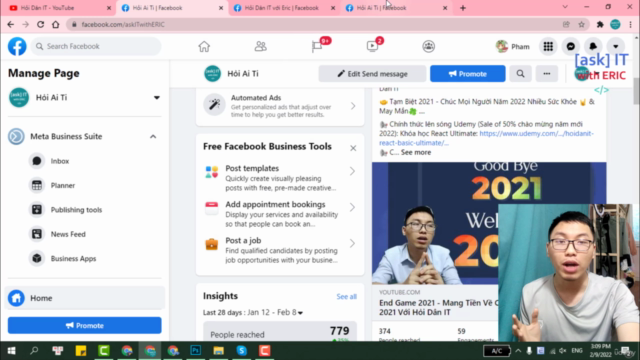
Task: Open Post a job chevron
Action: [x=352, y=243]
